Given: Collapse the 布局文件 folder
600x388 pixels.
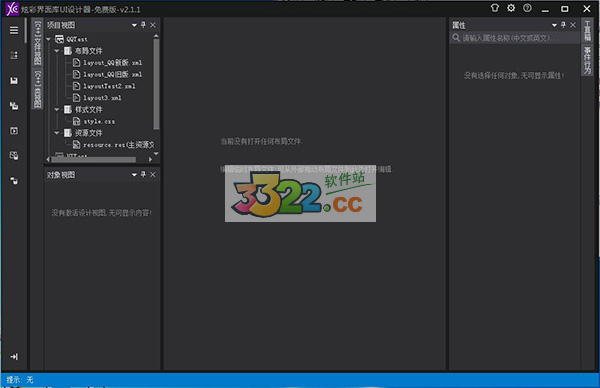Looking at the screenshot, I should 57,51.
